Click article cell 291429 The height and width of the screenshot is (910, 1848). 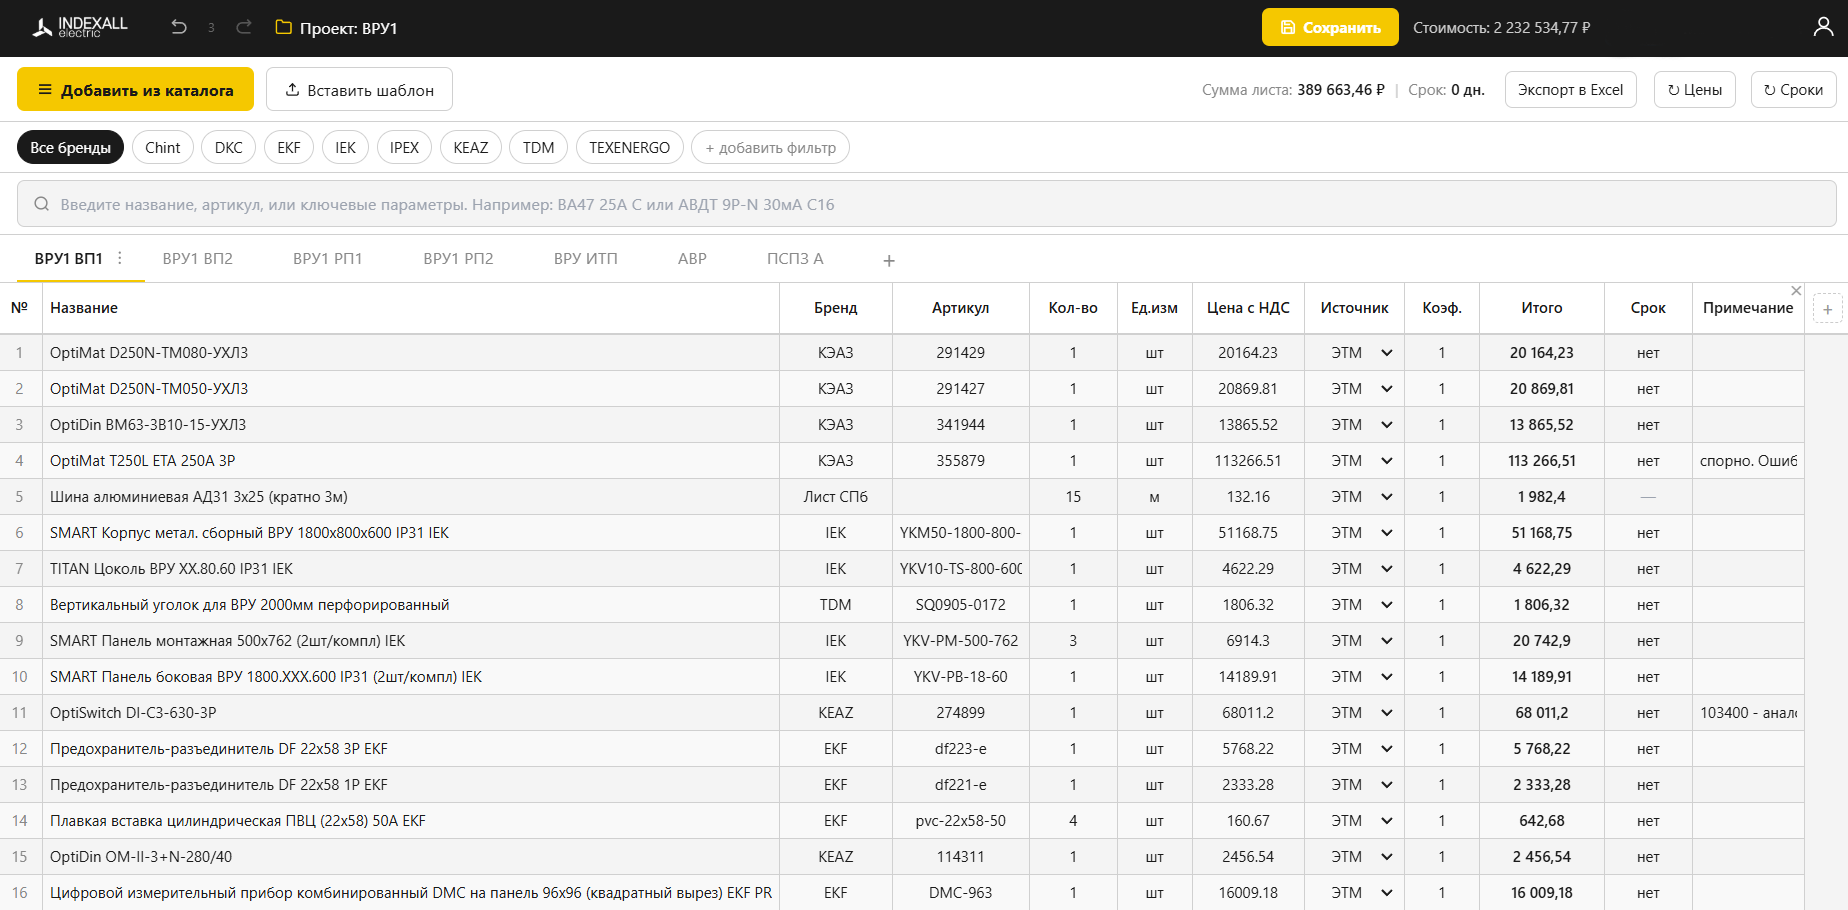[960, 353]
